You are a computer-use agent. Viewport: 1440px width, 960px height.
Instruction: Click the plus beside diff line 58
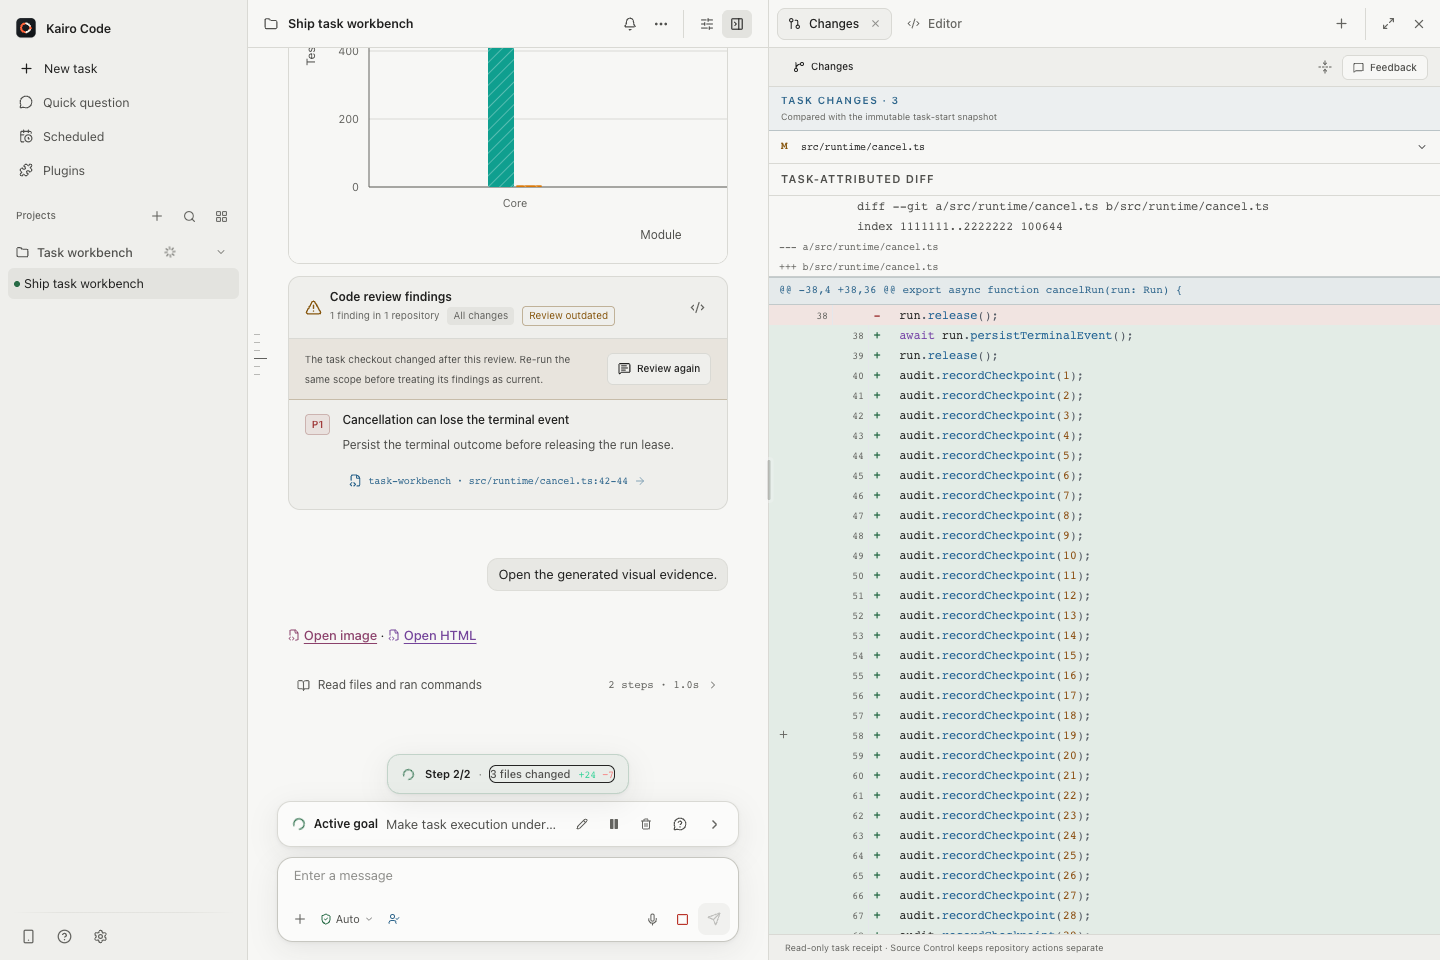784,735
